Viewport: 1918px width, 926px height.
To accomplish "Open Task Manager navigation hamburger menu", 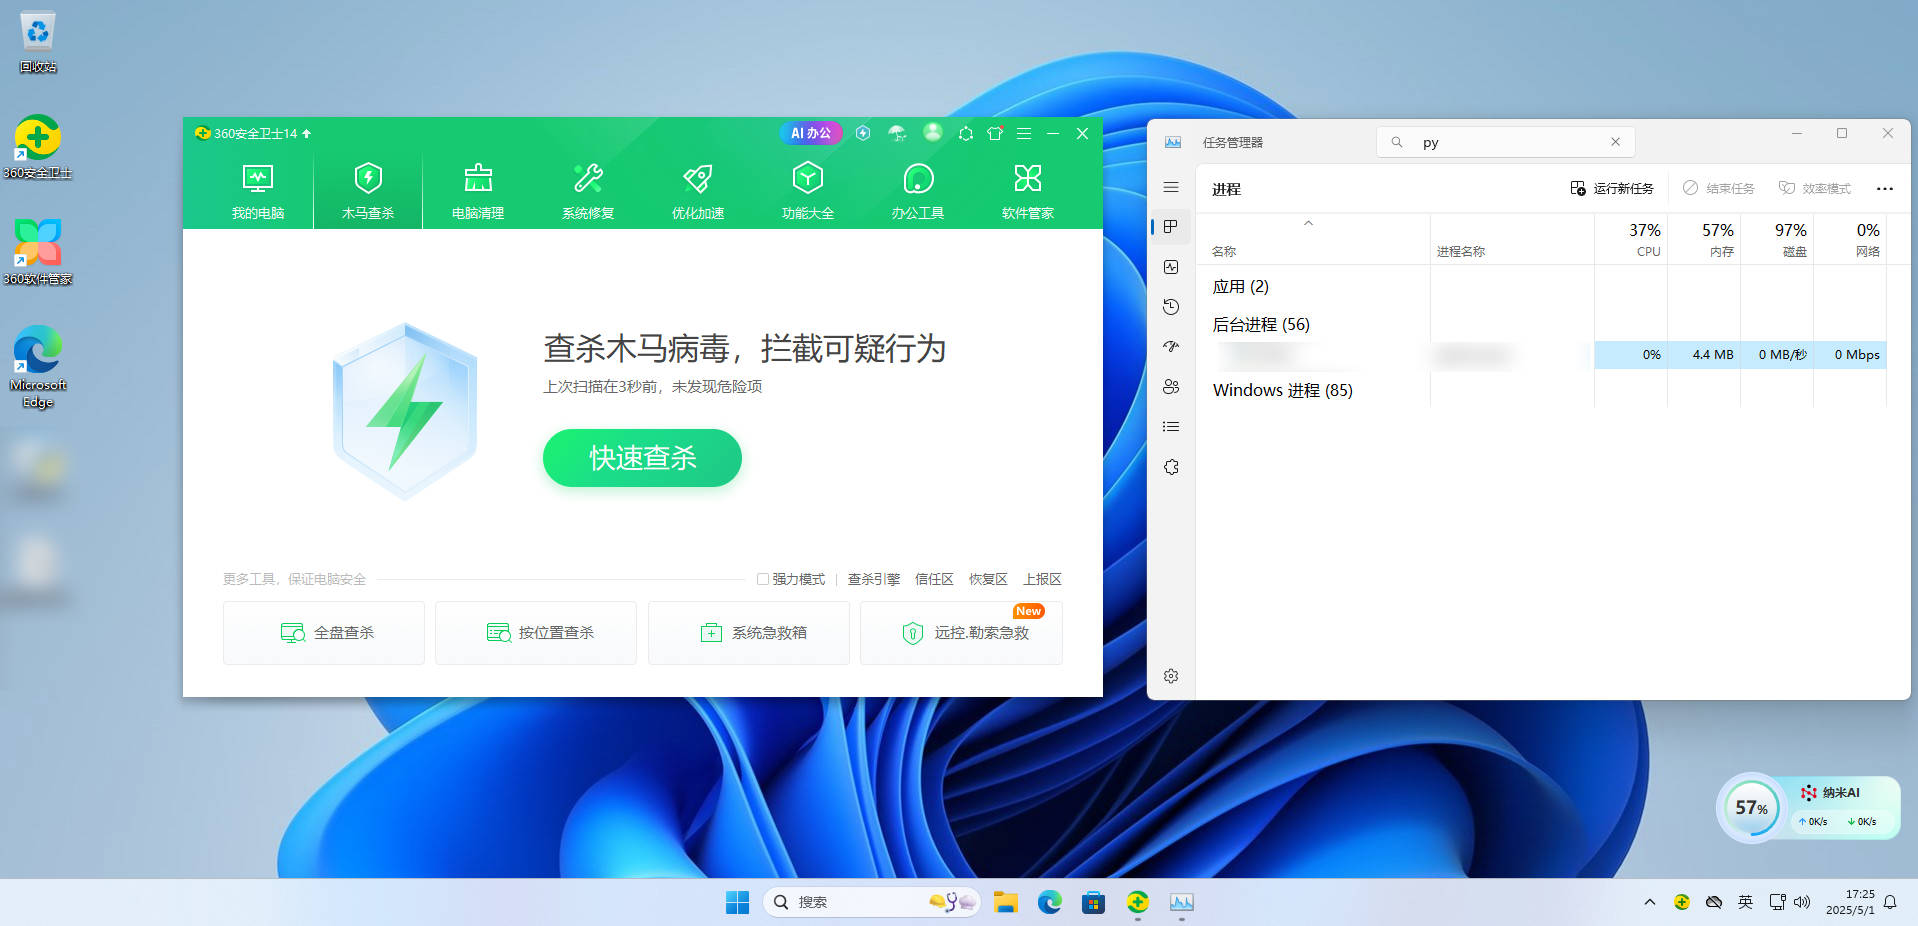I will point(1171,187).
